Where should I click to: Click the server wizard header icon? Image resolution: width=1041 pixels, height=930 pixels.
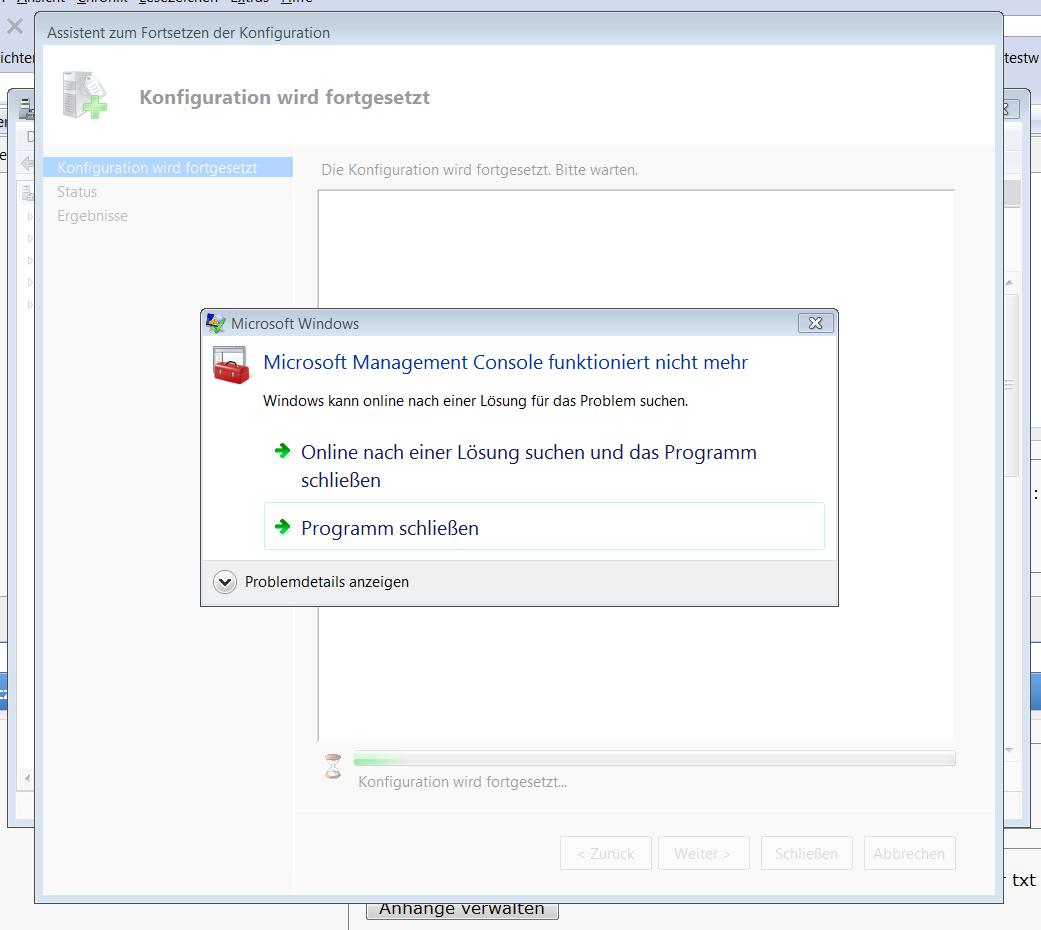click(x=84, y=96)
